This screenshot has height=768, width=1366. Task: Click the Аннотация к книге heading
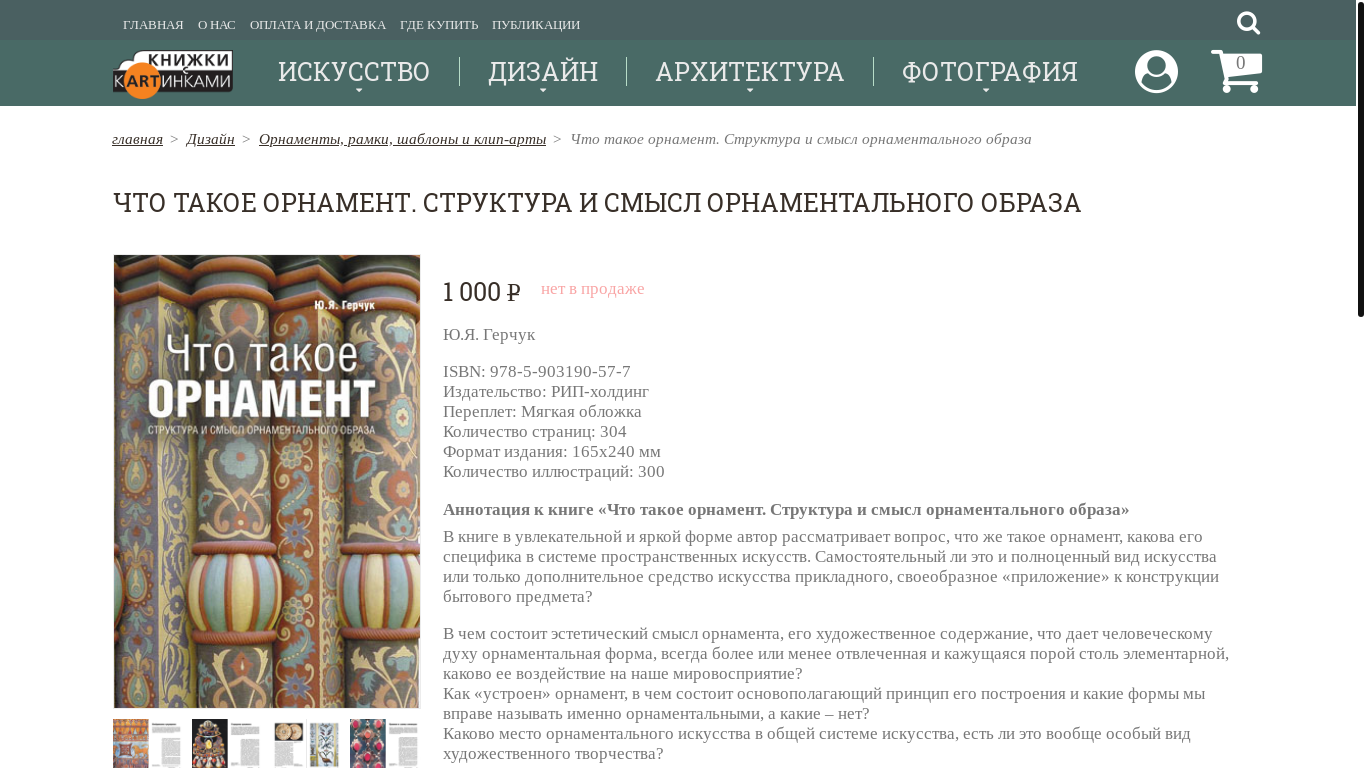coord(786,510)
